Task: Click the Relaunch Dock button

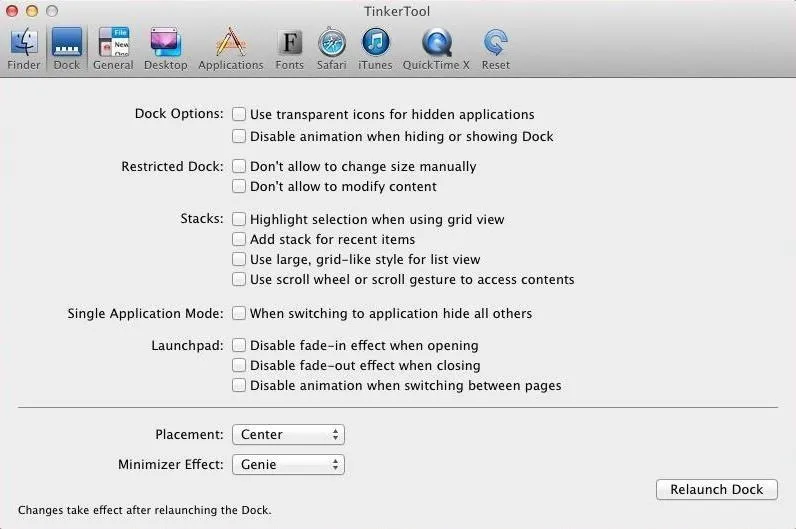Action: (x=716, y=489)
